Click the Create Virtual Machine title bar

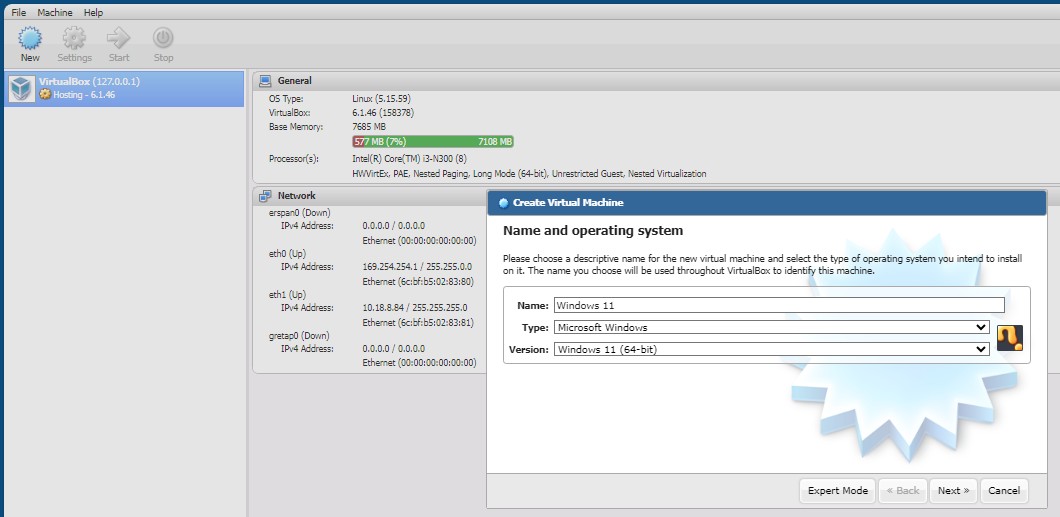coord(767,203)
